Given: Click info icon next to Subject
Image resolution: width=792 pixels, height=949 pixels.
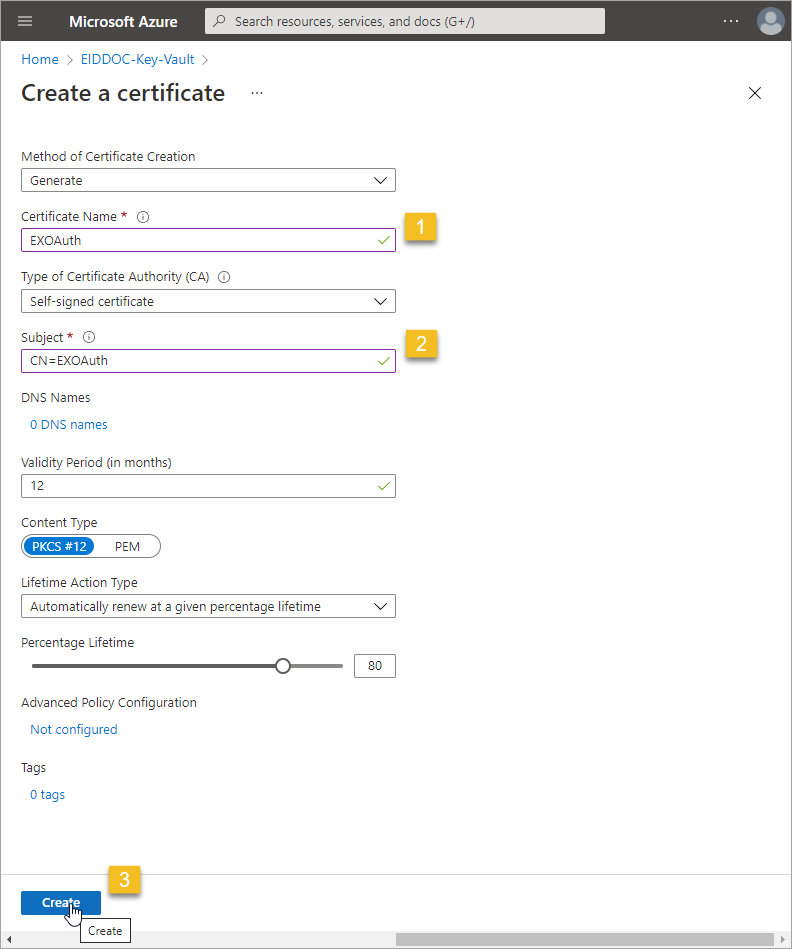Looking at the screenshot, I should click(x=89, y=338).
